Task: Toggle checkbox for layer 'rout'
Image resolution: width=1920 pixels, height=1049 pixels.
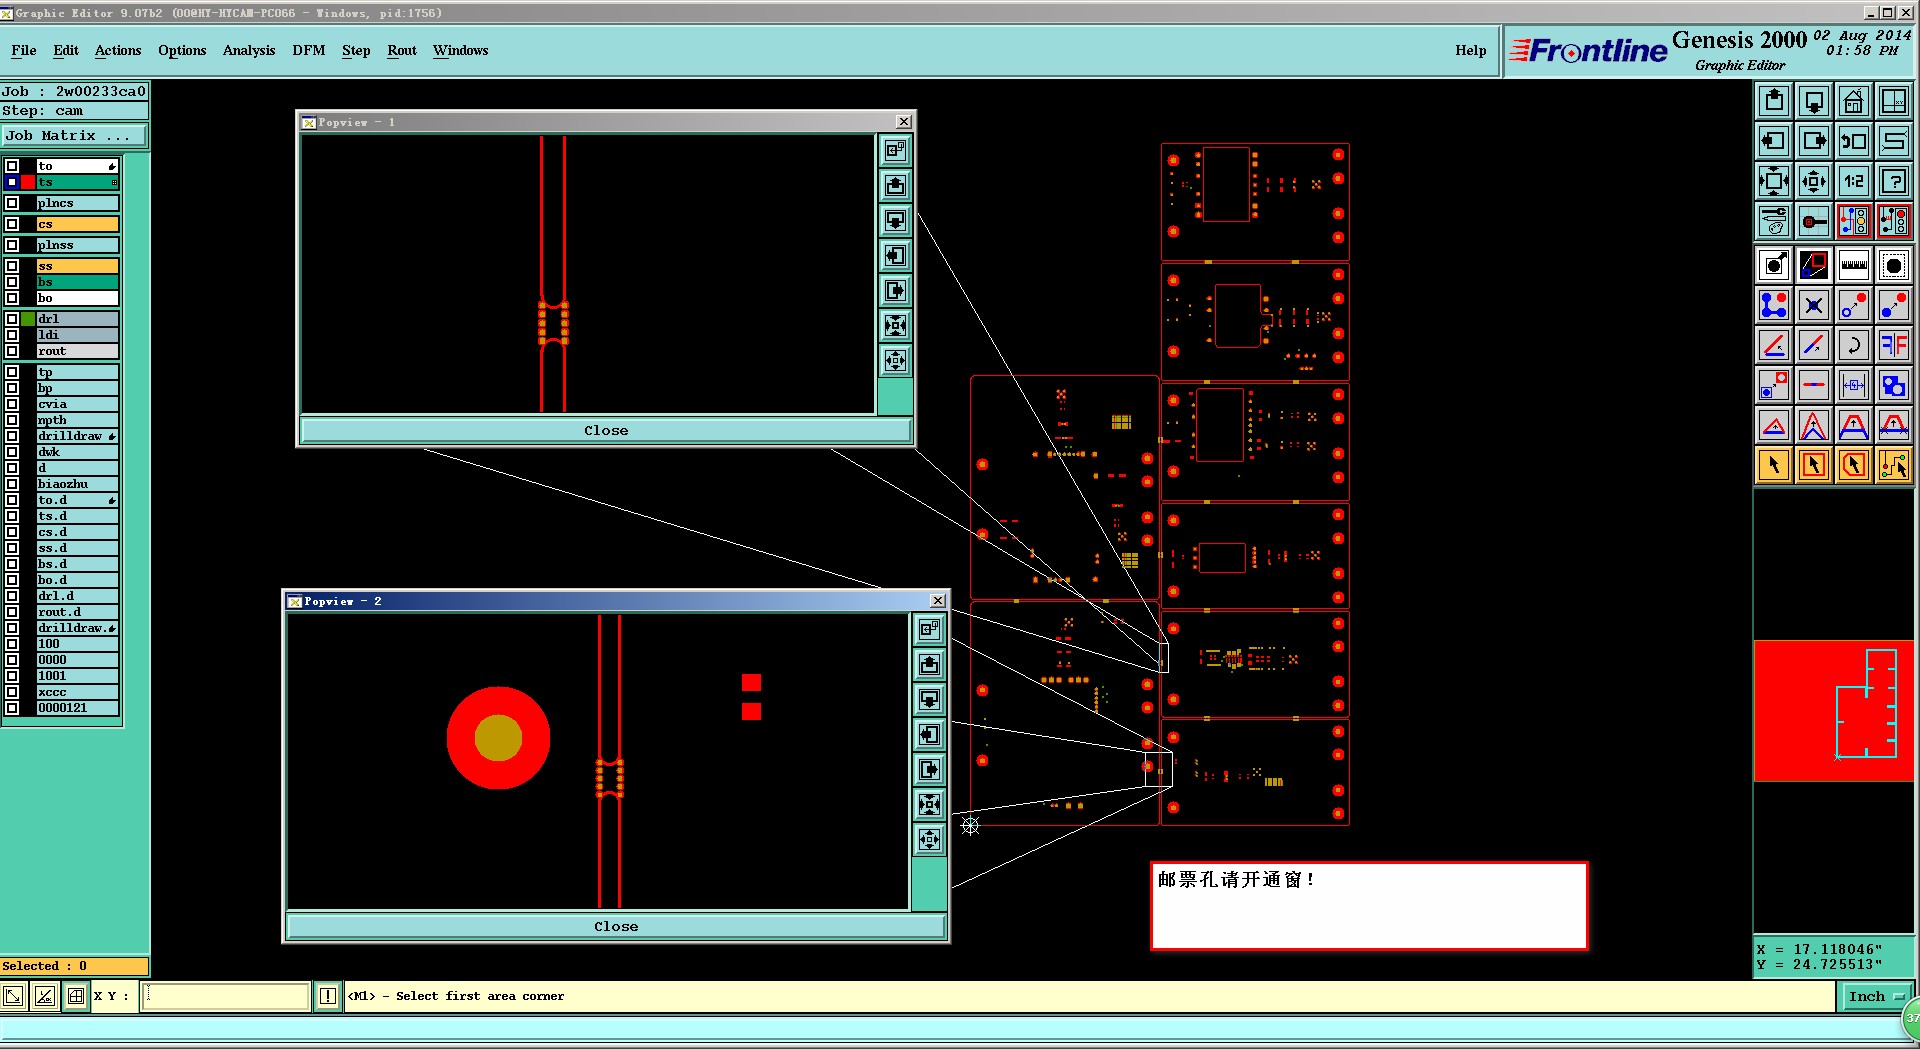Action: coord(12,351)
